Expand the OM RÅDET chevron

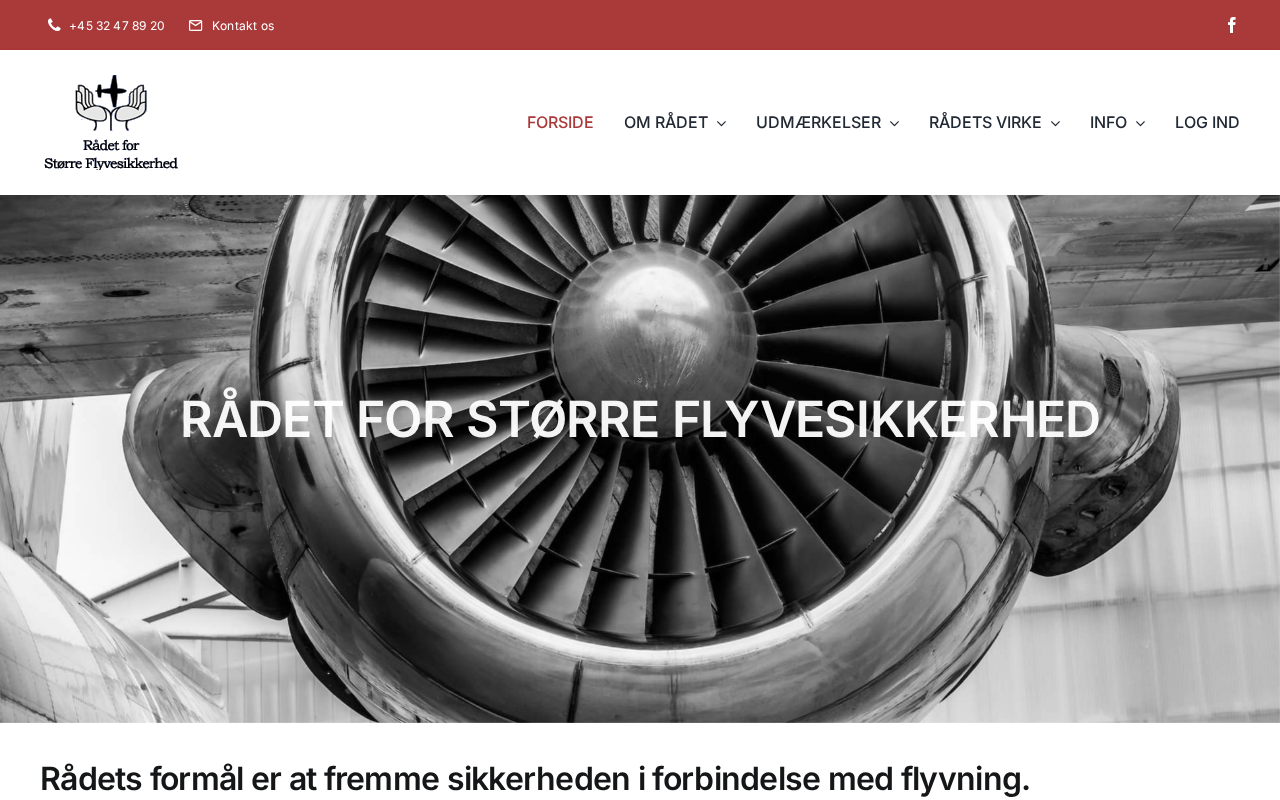pyautogui.click(x=721, y=123)
